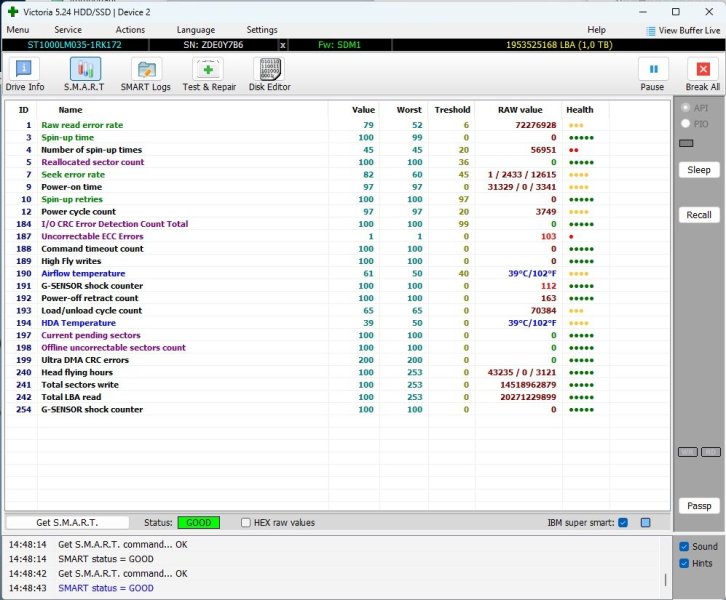Select the PIO radio button
Viewport: 726px width, 600px height.
click(685, 123)
